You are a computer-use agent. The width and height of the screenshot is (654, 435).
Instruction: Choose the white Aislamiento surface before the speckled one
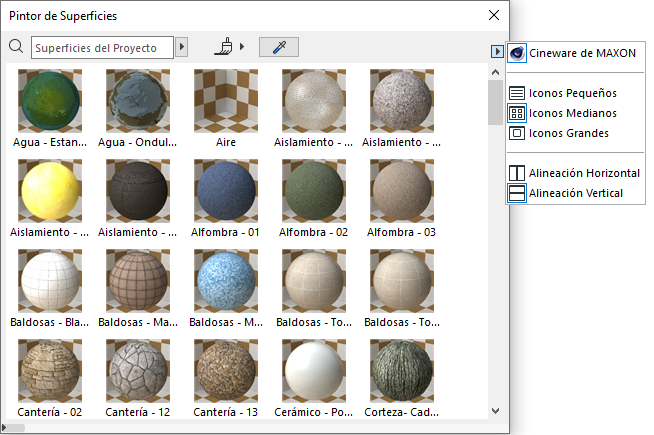point(314,101)
